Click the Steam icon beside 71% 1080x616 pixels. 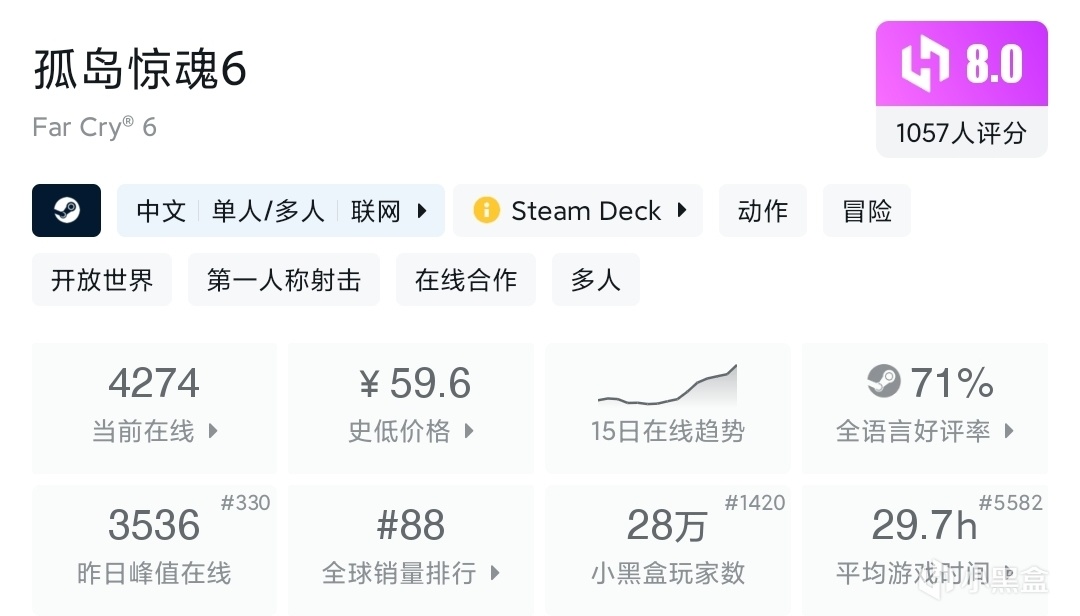(884, 382)
